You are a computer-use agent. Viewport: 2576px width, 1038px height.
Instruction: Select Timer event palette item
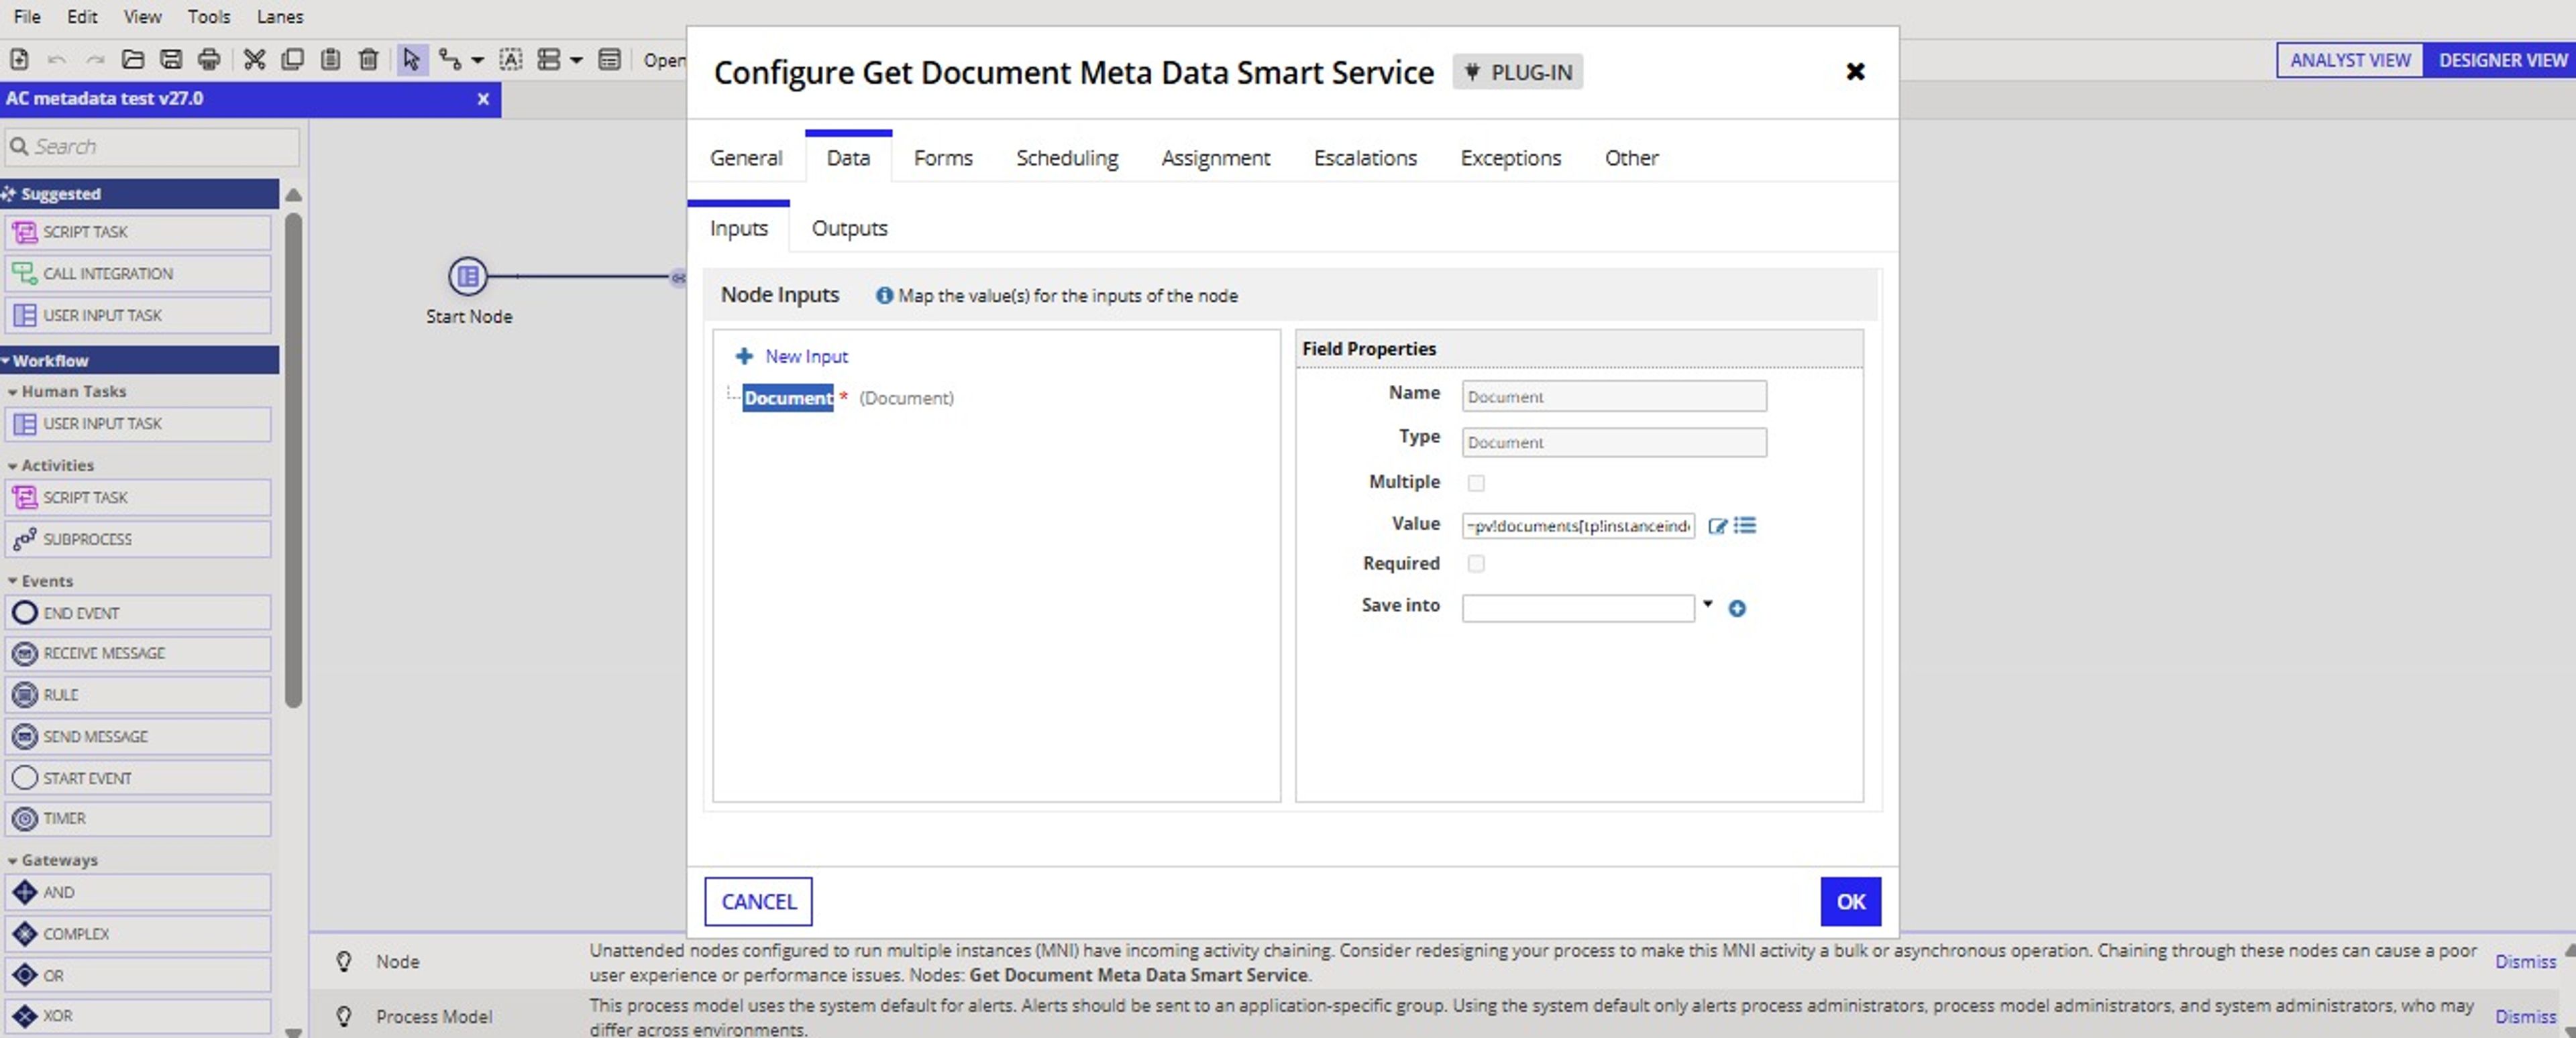pyautogui.click(x=138, y=819)
